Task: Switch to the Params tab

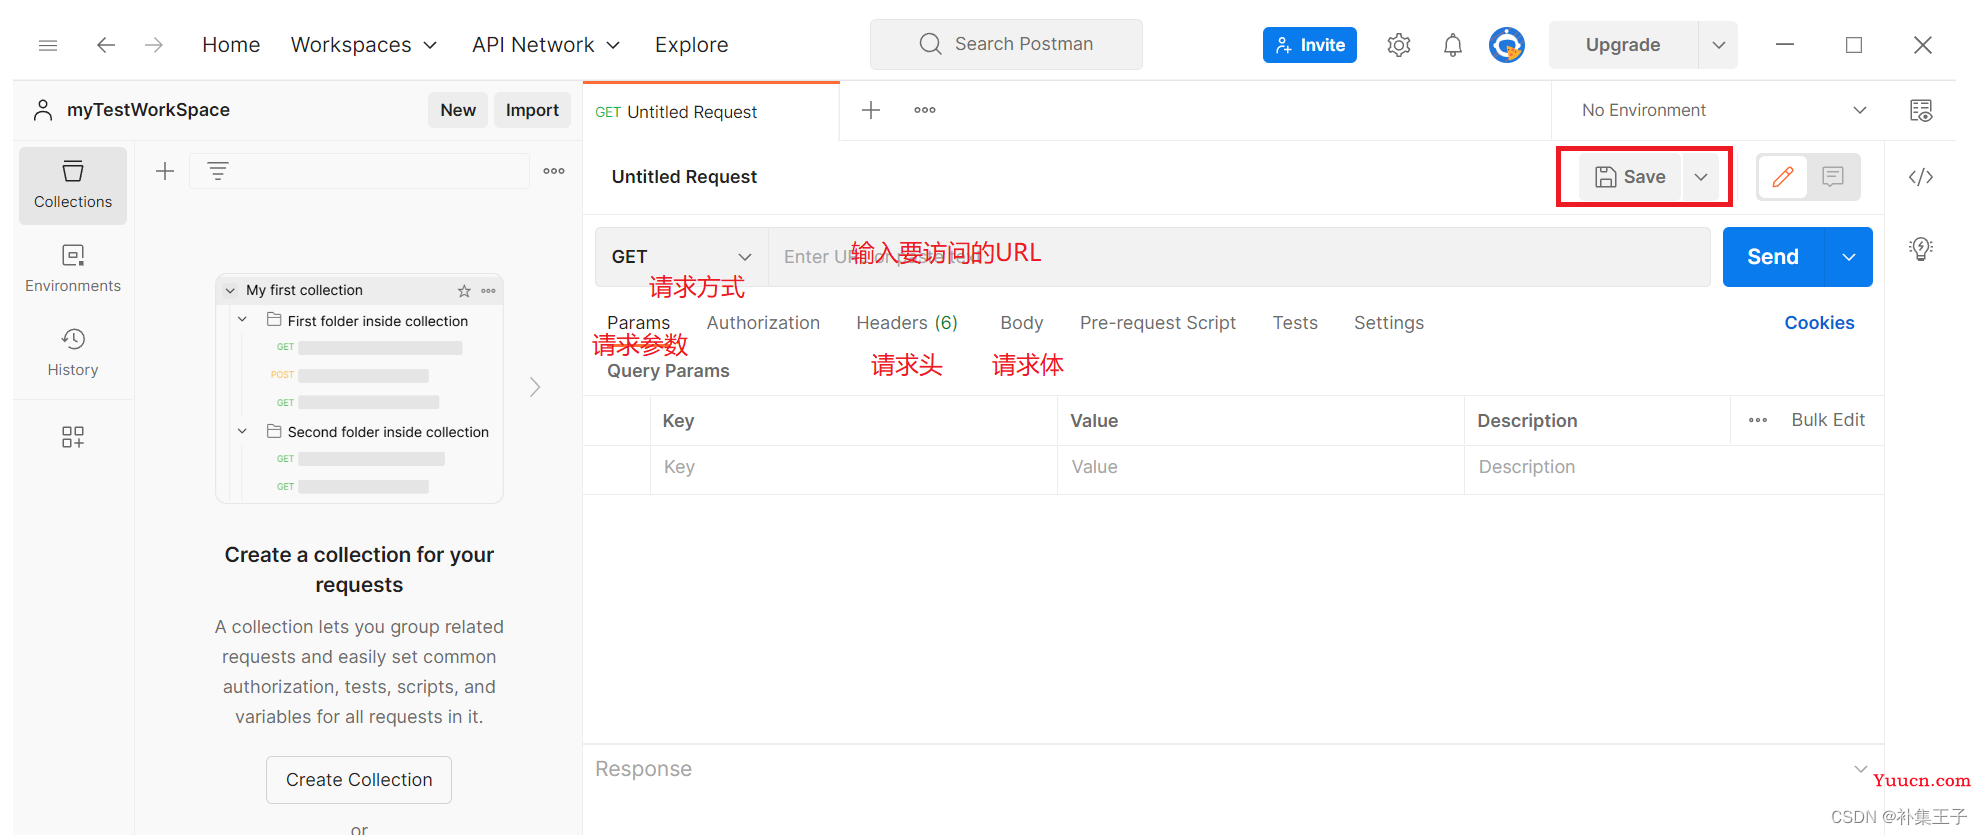Action: click(638, 323)
